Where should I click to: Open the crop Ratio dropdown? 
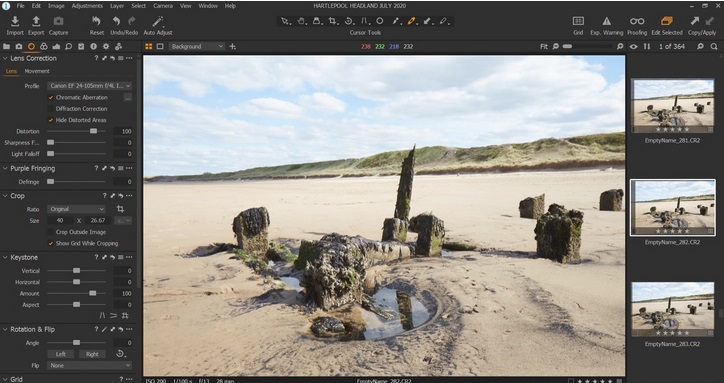(76, 209)
